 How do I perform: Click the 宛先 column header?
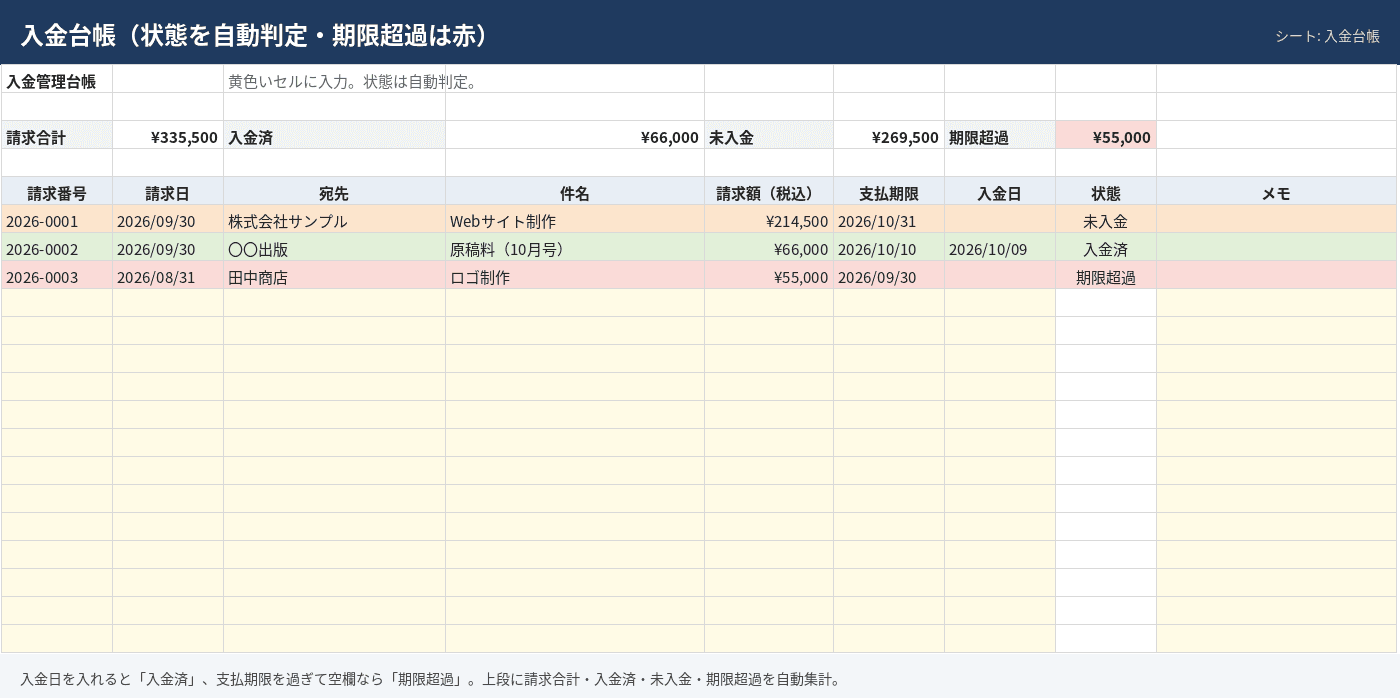coord(334,191)
